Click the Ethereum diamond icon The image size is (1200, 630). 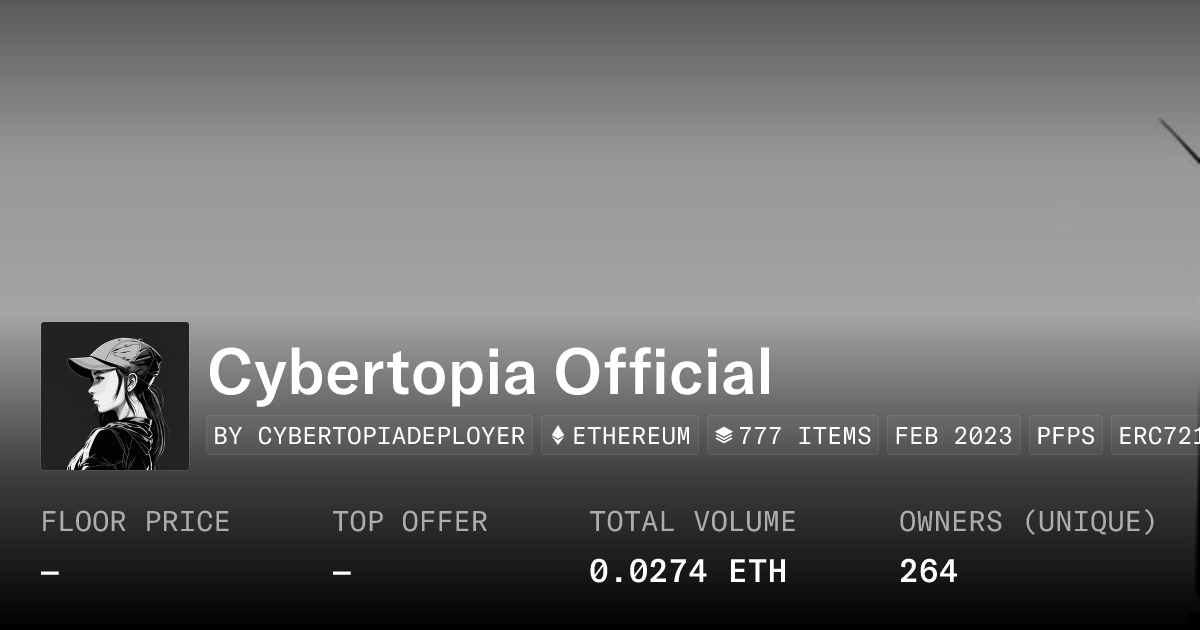pos(558,436)
